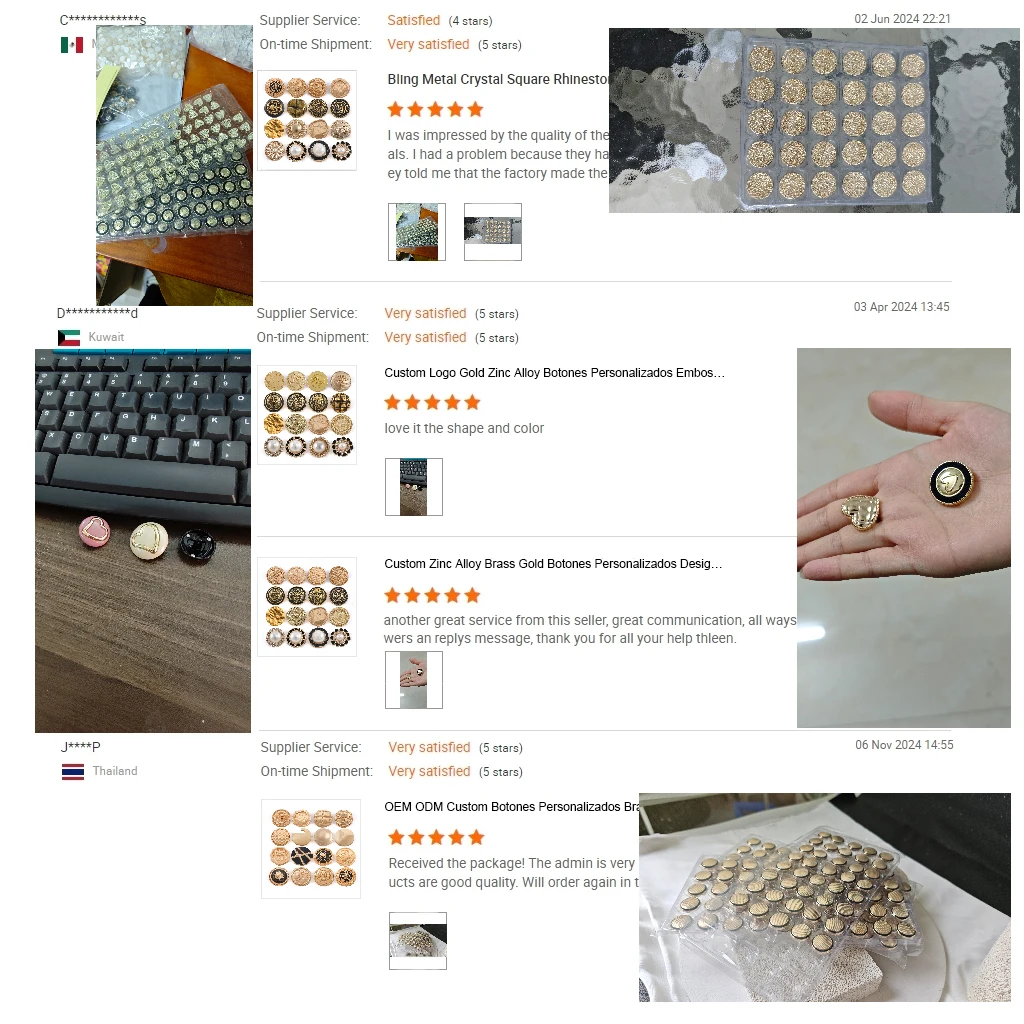
Task: Click the Kuwait flag icon
Action: point(69,337)
